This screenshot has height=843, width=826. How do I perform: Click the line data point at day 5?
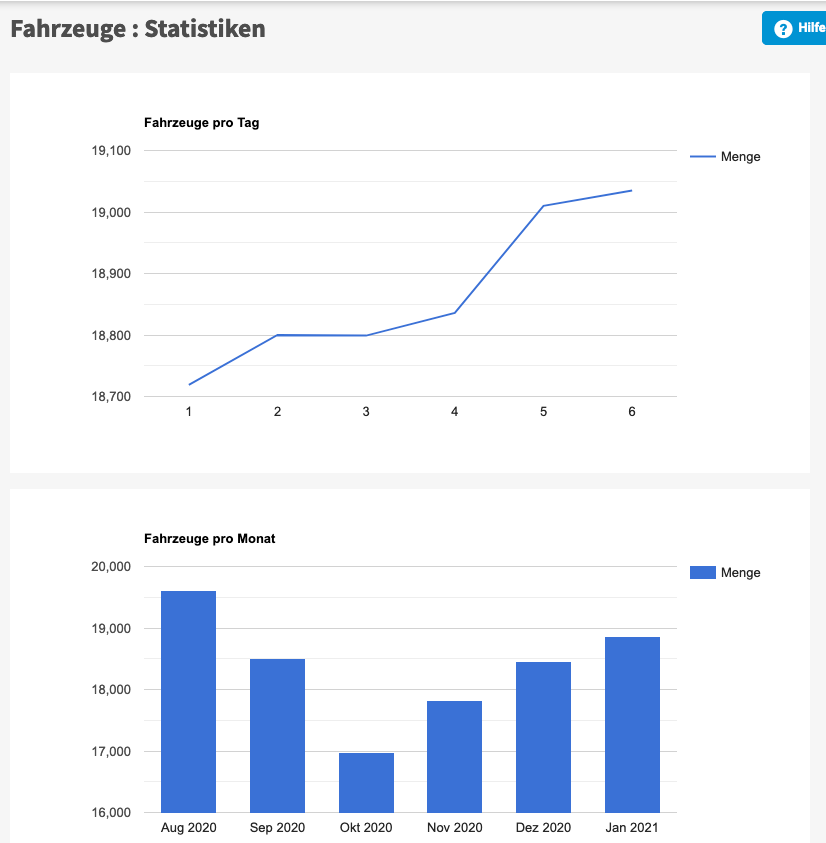coord(543,206)
